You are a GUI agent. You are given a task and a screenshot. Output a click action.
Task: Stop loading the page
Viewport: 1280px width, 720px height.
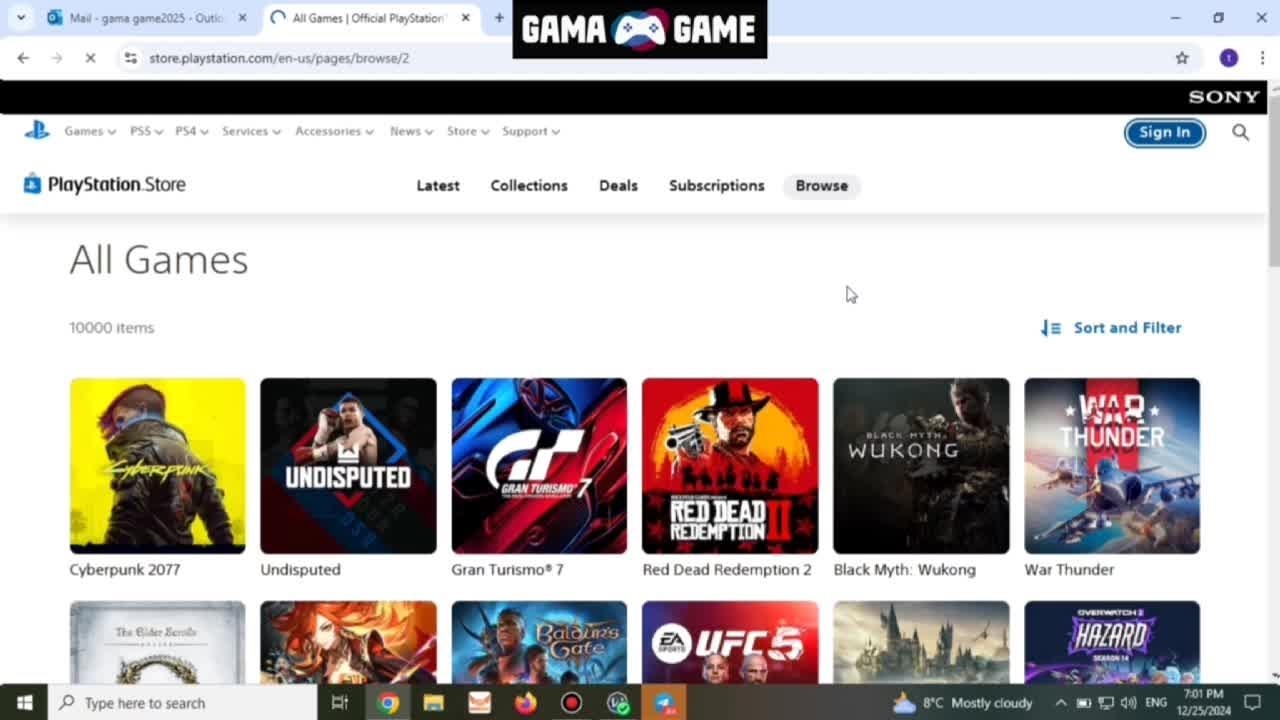(90, 58)
